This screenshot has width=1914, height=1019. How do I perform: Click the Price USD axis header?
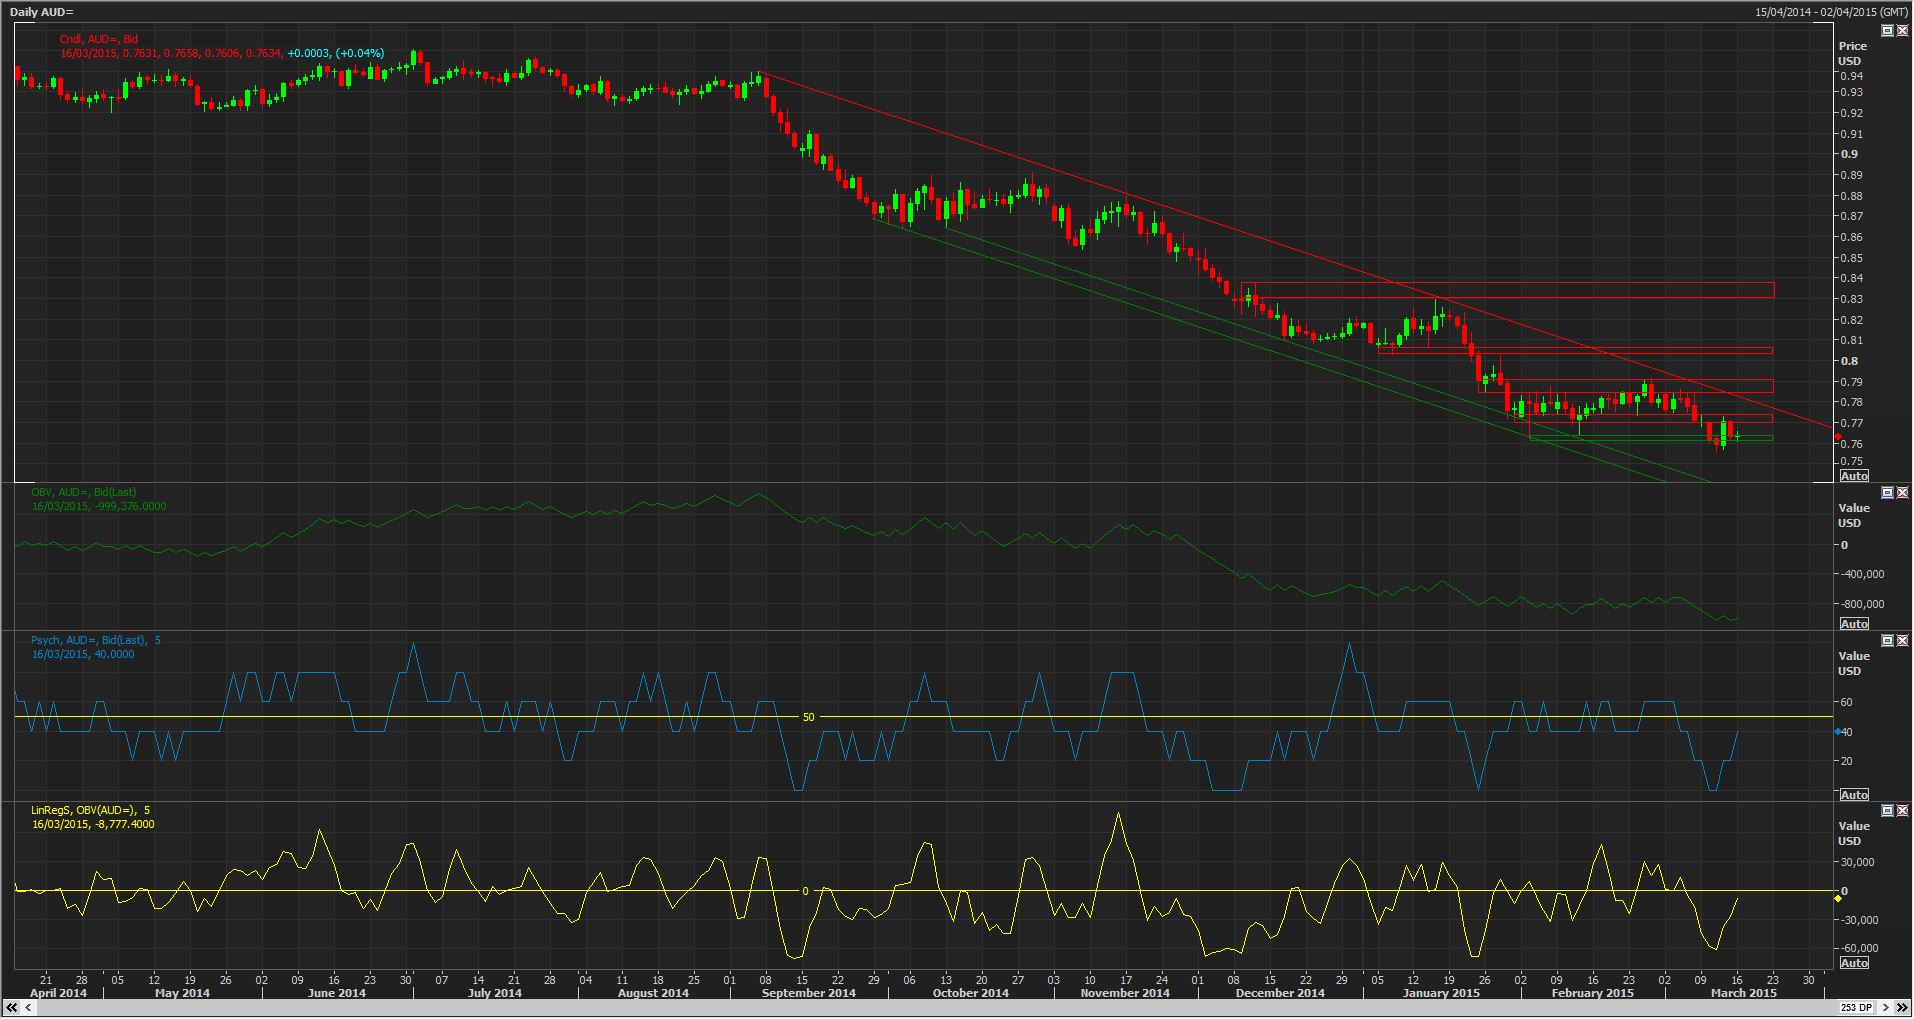[1852, 53]
